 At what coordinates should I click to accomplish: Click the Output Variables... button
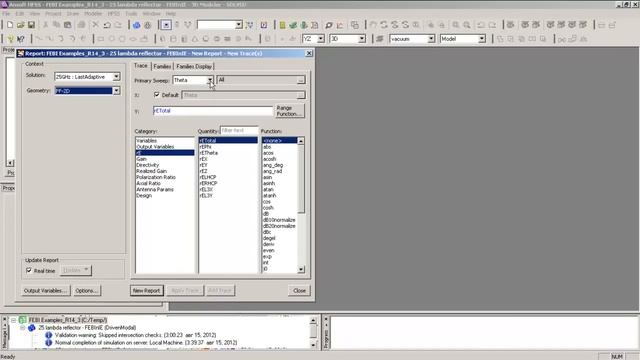[x=45, y=291]
